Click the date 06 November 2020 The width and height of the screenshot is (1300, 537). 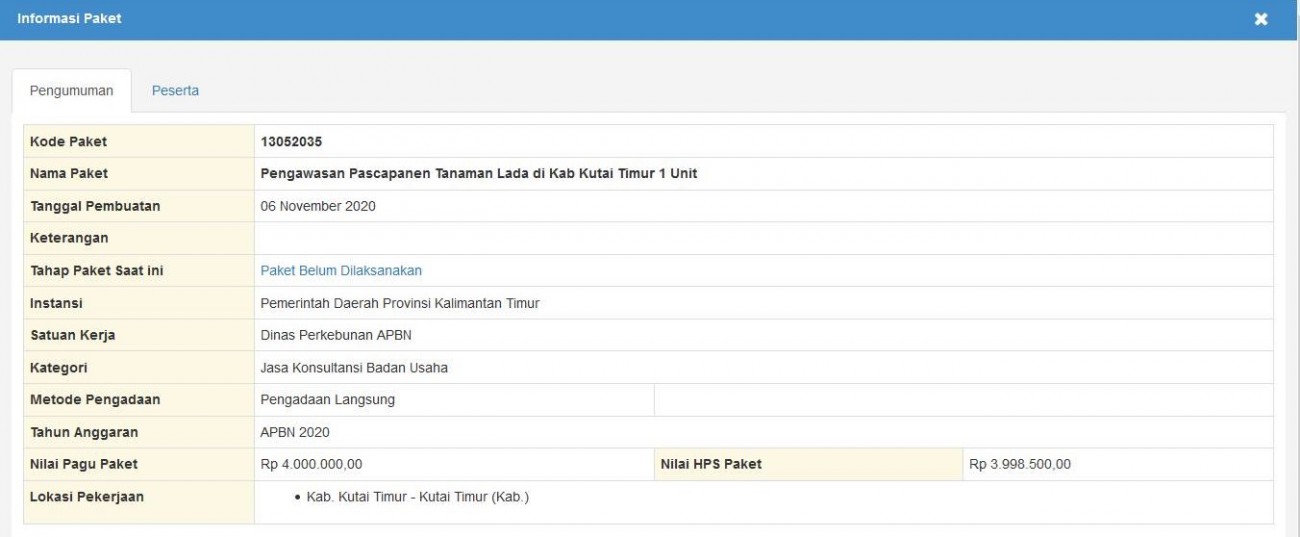point(318,206)
